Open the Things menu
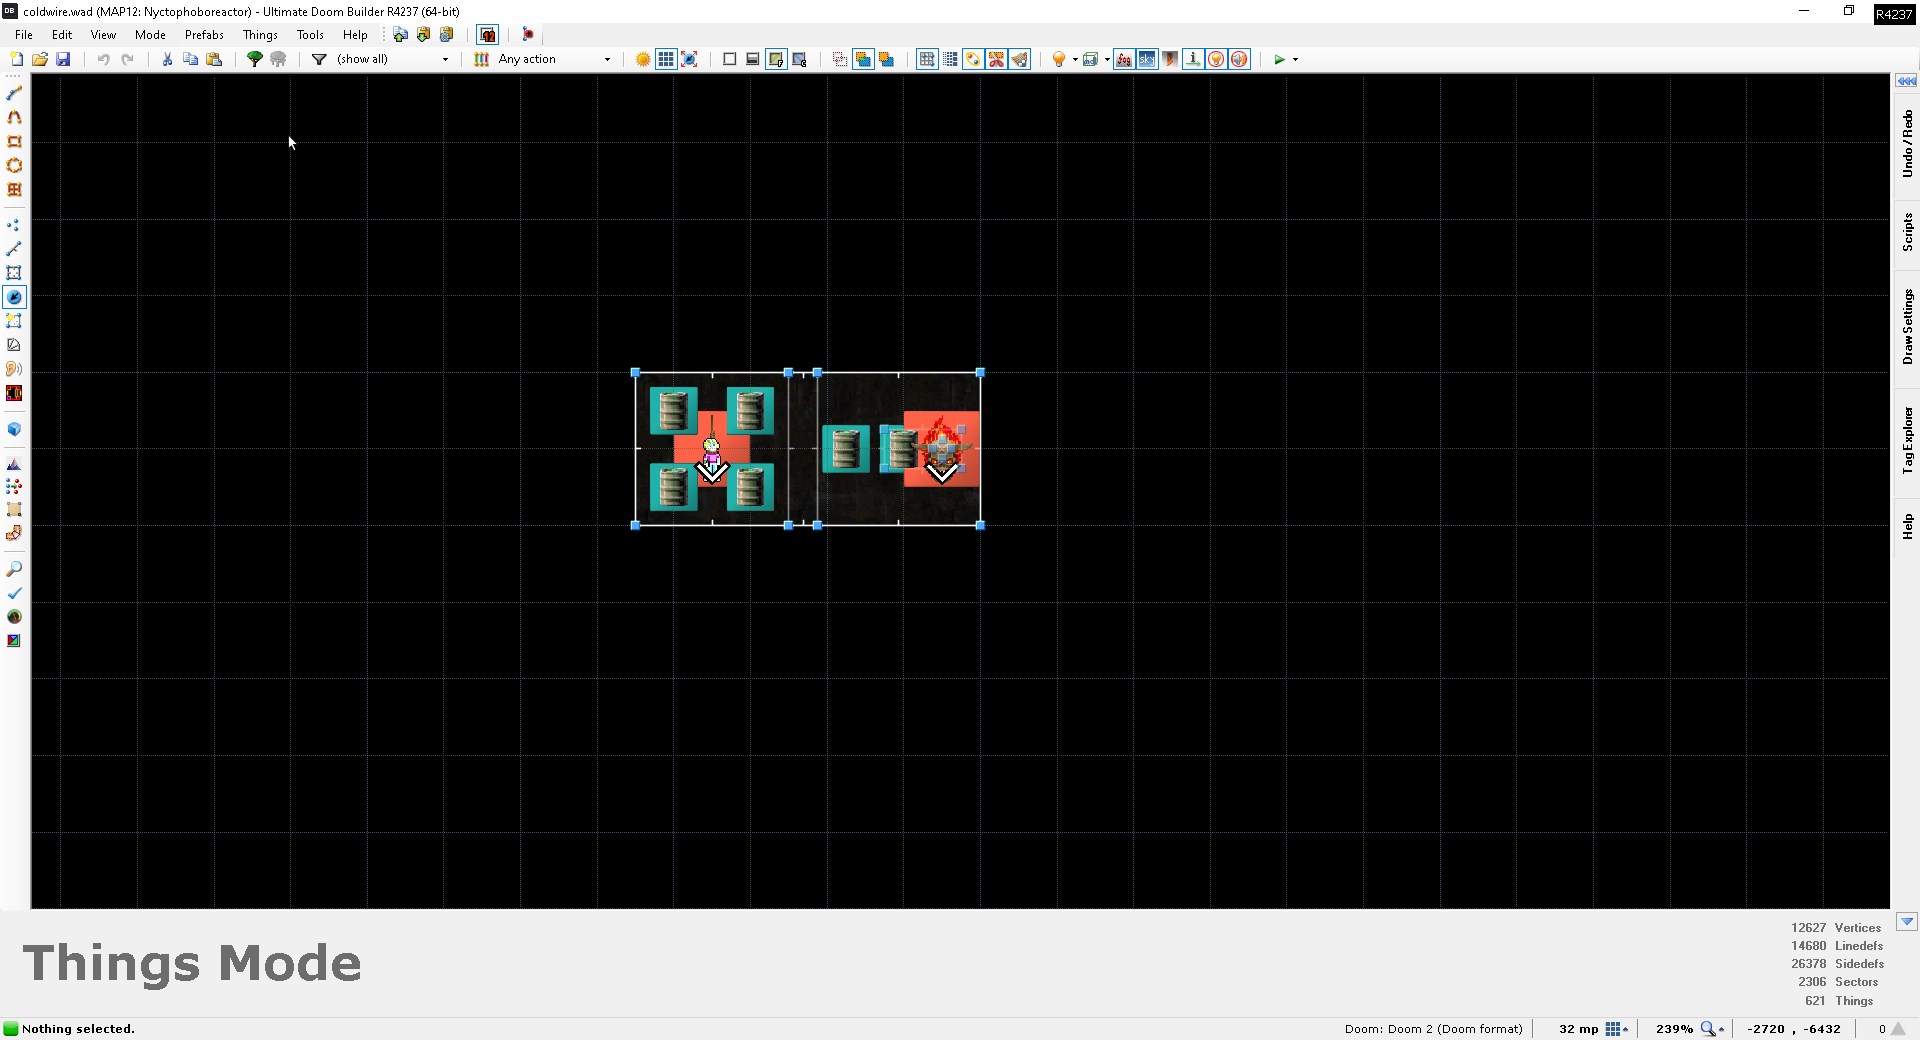 click(260, 34)
